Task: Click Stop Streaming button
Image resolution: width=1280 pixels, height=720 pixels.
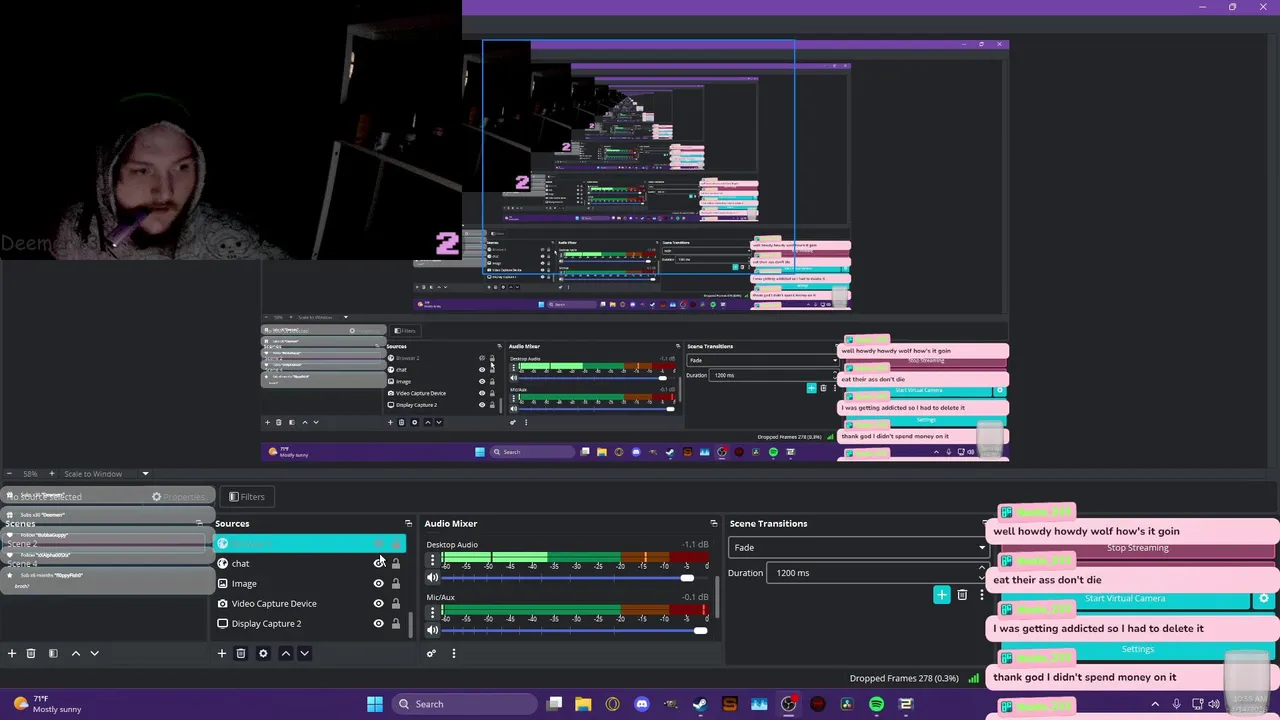Action: click(1137, 548)
